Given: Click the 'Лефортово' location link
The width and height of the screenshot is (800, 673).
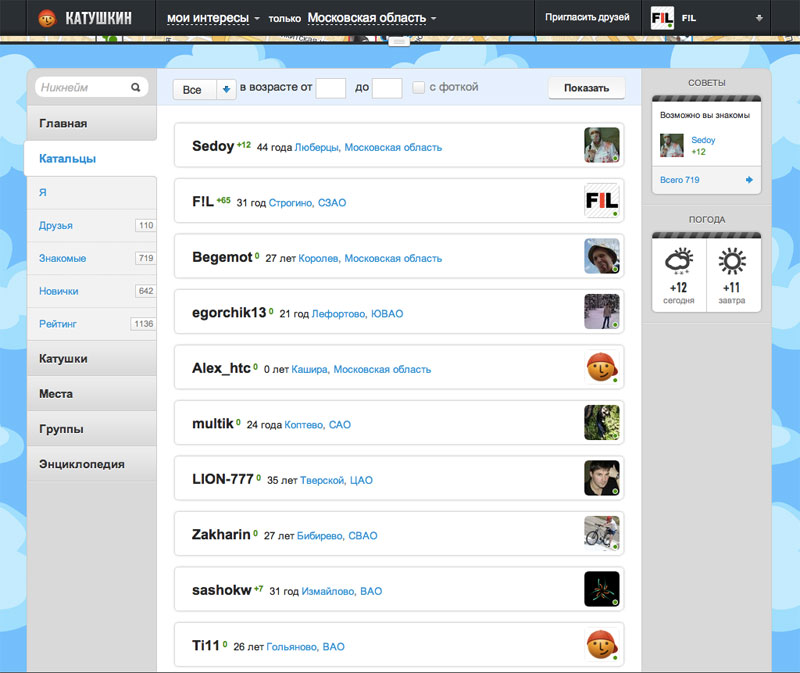Looking at the screenshot, I should tap(338, 314).
